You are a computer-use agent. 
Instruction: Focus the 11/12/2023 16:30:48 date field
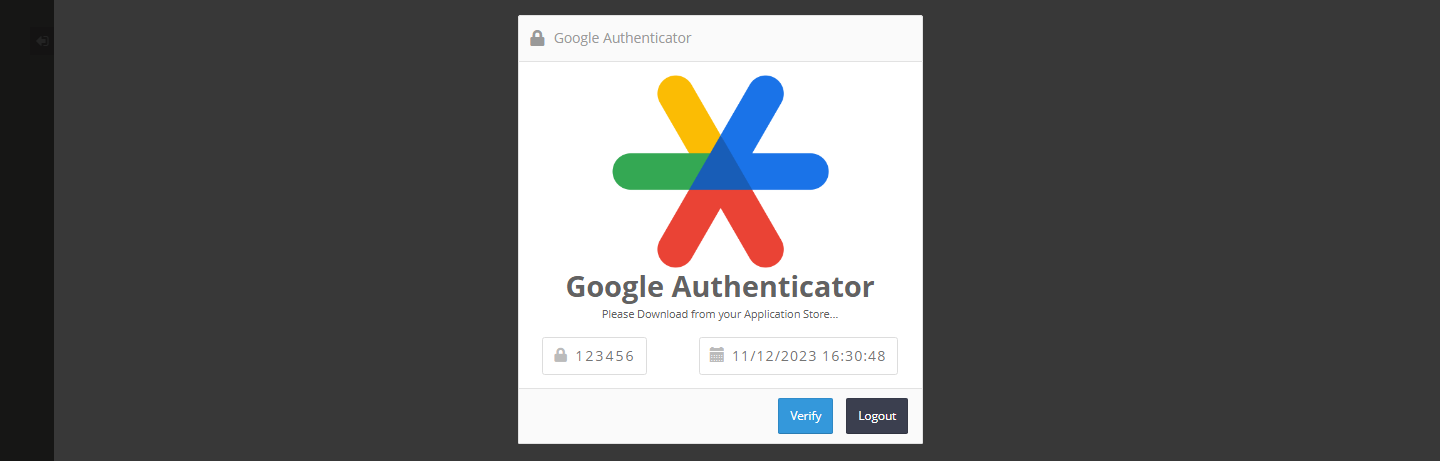pyautogui.click(x=798, y=356)
